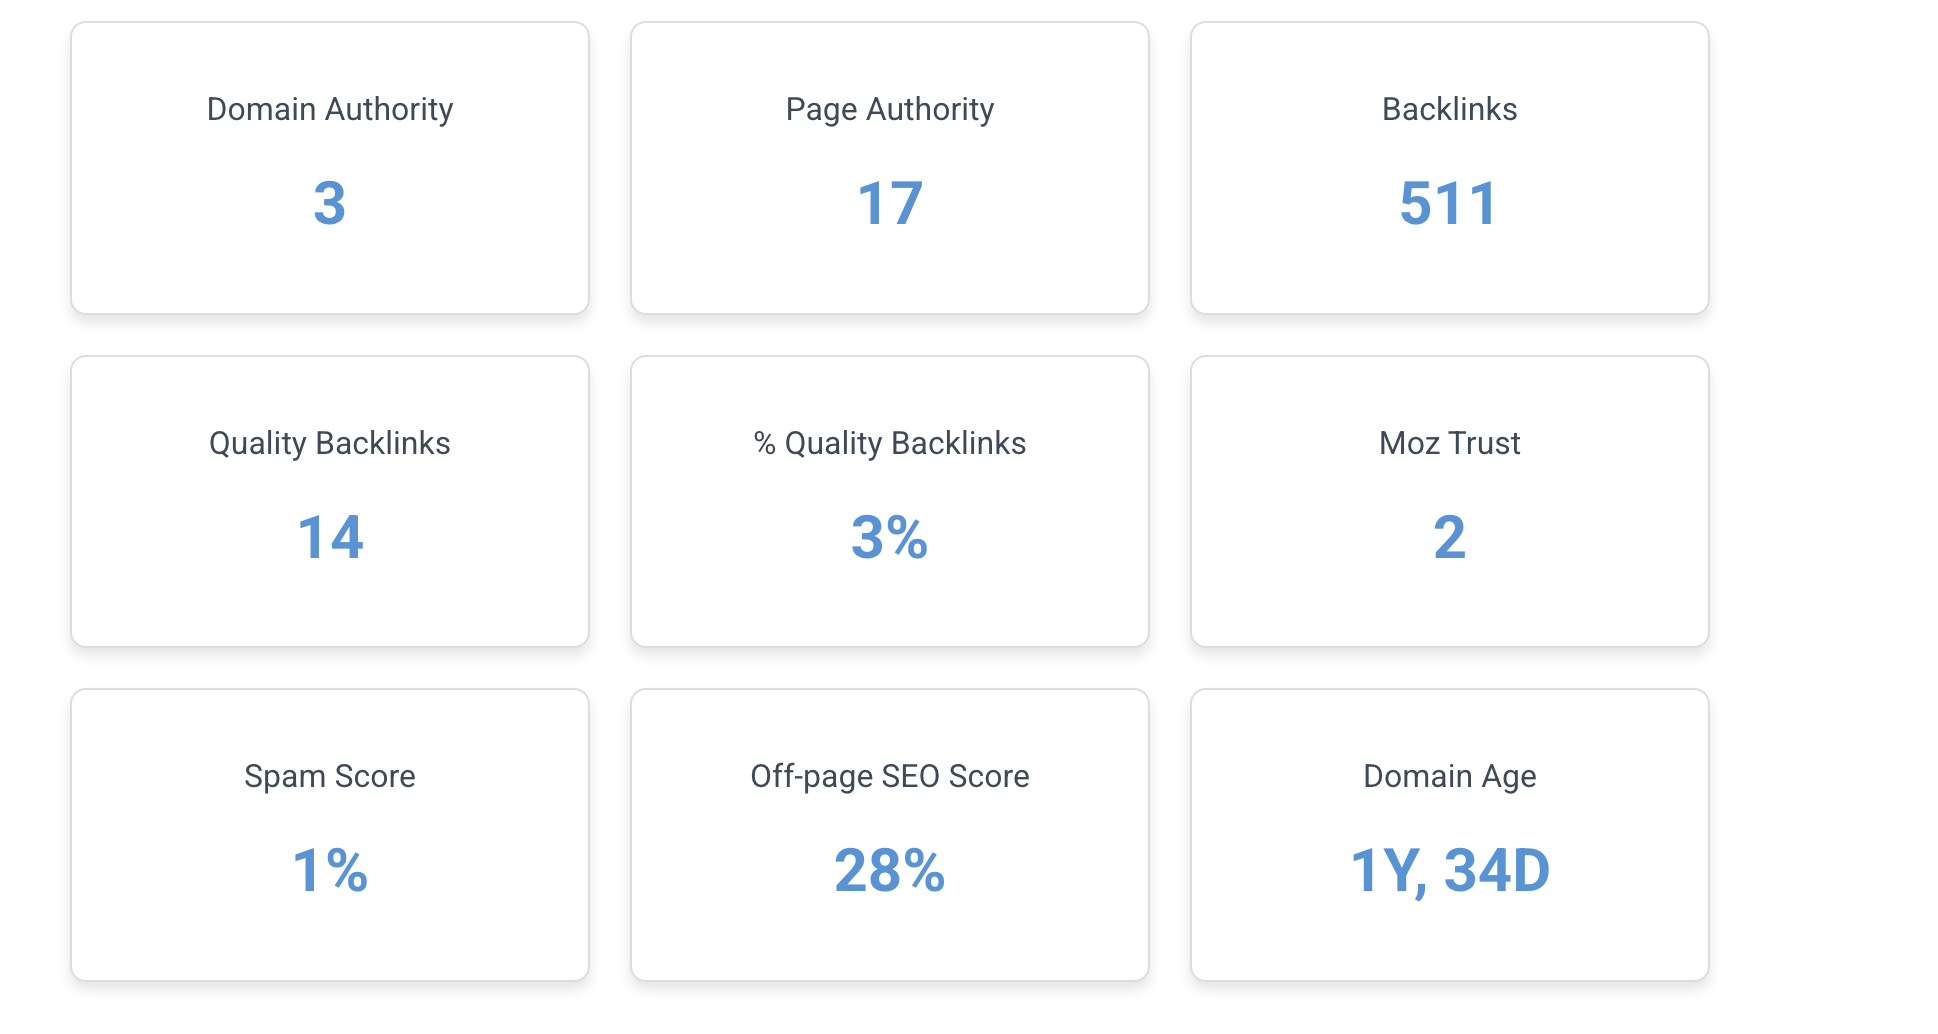The image size is (1938, 1034).
Task: Click the Domain Authority heading
Action: tap(329, 109)
